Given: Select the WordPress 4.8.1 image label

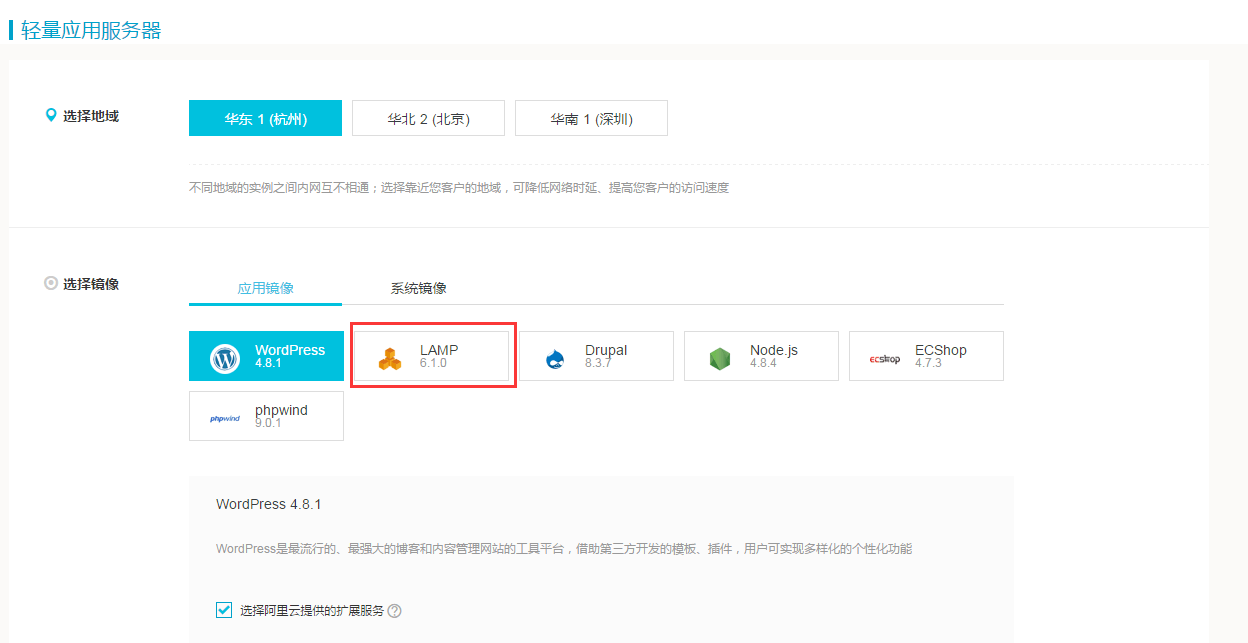Looking at the screenshot, I should pyautogui.click(x=290, y=356).
